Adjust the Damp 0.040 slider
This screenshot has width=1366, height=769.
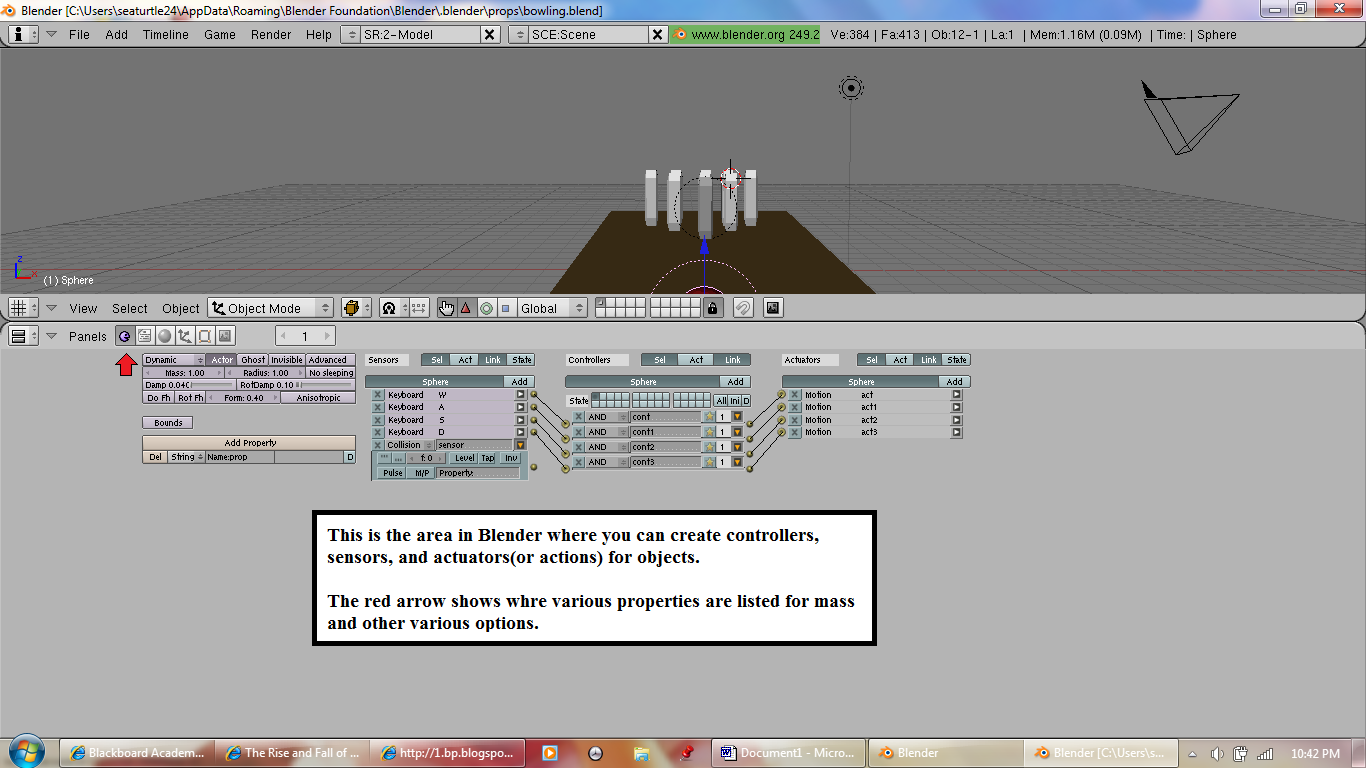[190, 383]
